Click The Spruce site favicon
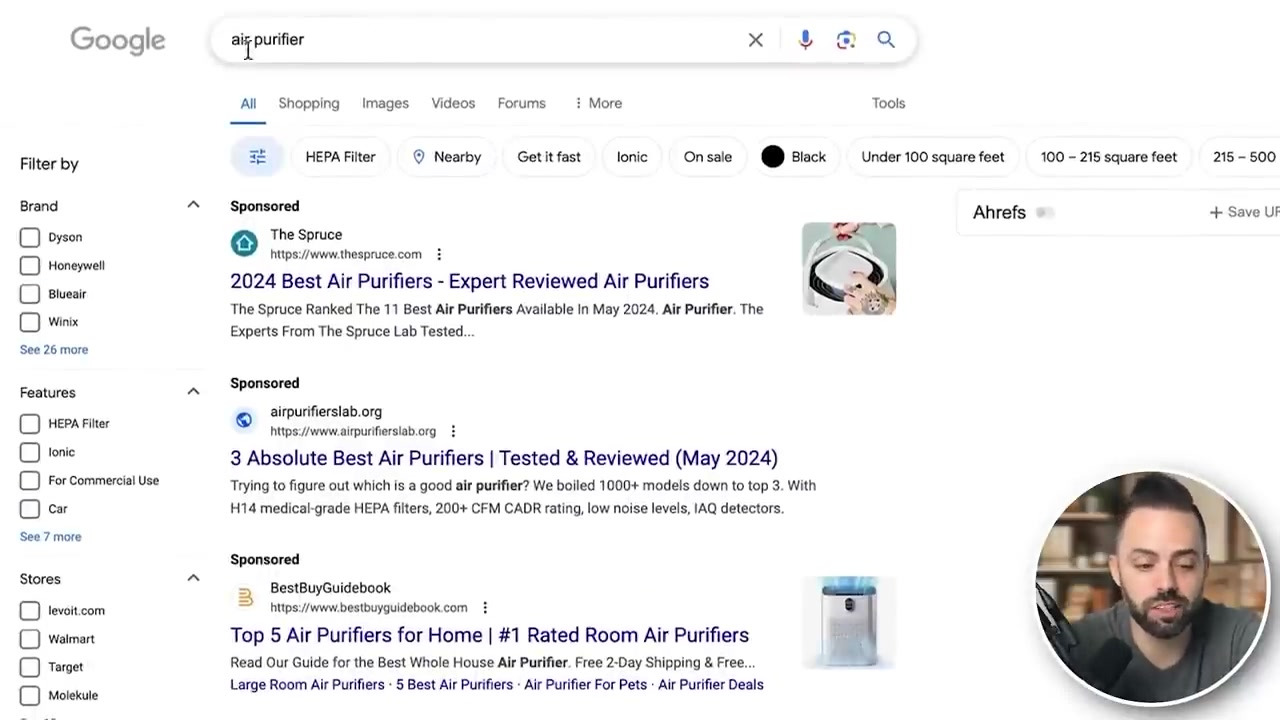 244,243
